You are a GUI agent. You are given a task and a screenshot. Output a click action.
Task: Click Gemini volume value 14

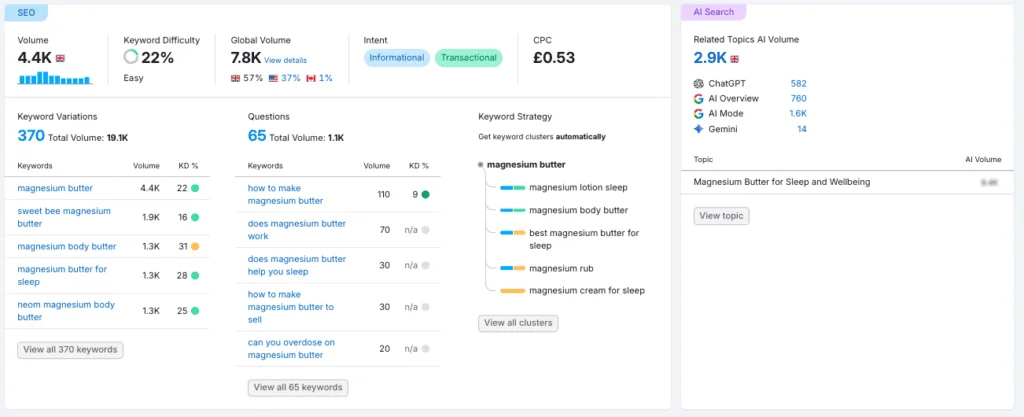802,129
